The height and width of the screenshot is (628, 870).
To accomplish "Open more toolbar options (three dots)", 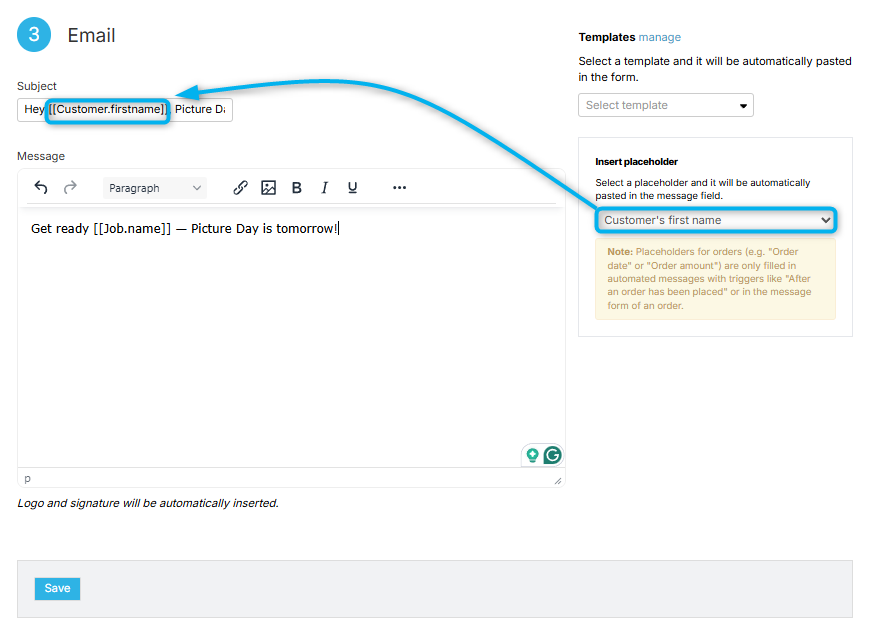I will click(399, 188).
